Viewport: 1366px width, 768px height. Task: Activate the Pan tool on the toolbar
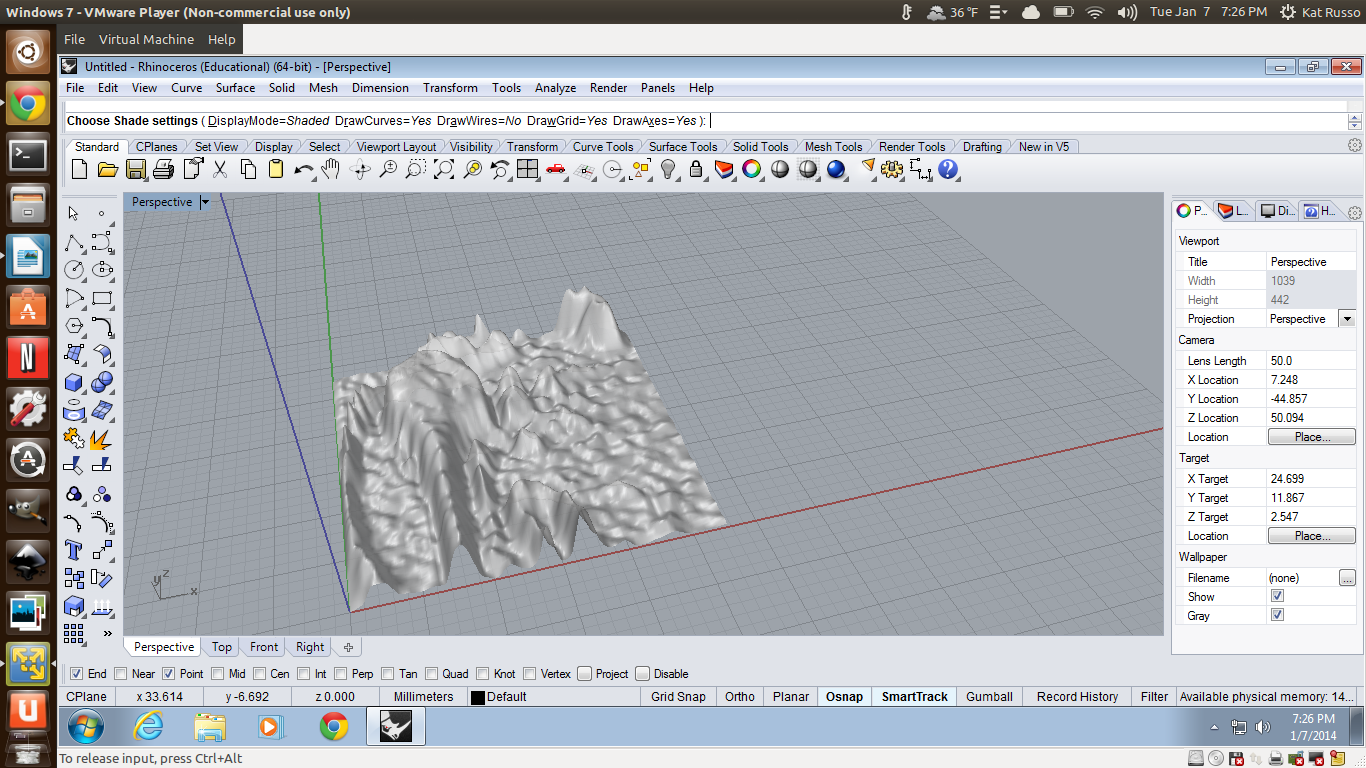(x=331, y=170)
